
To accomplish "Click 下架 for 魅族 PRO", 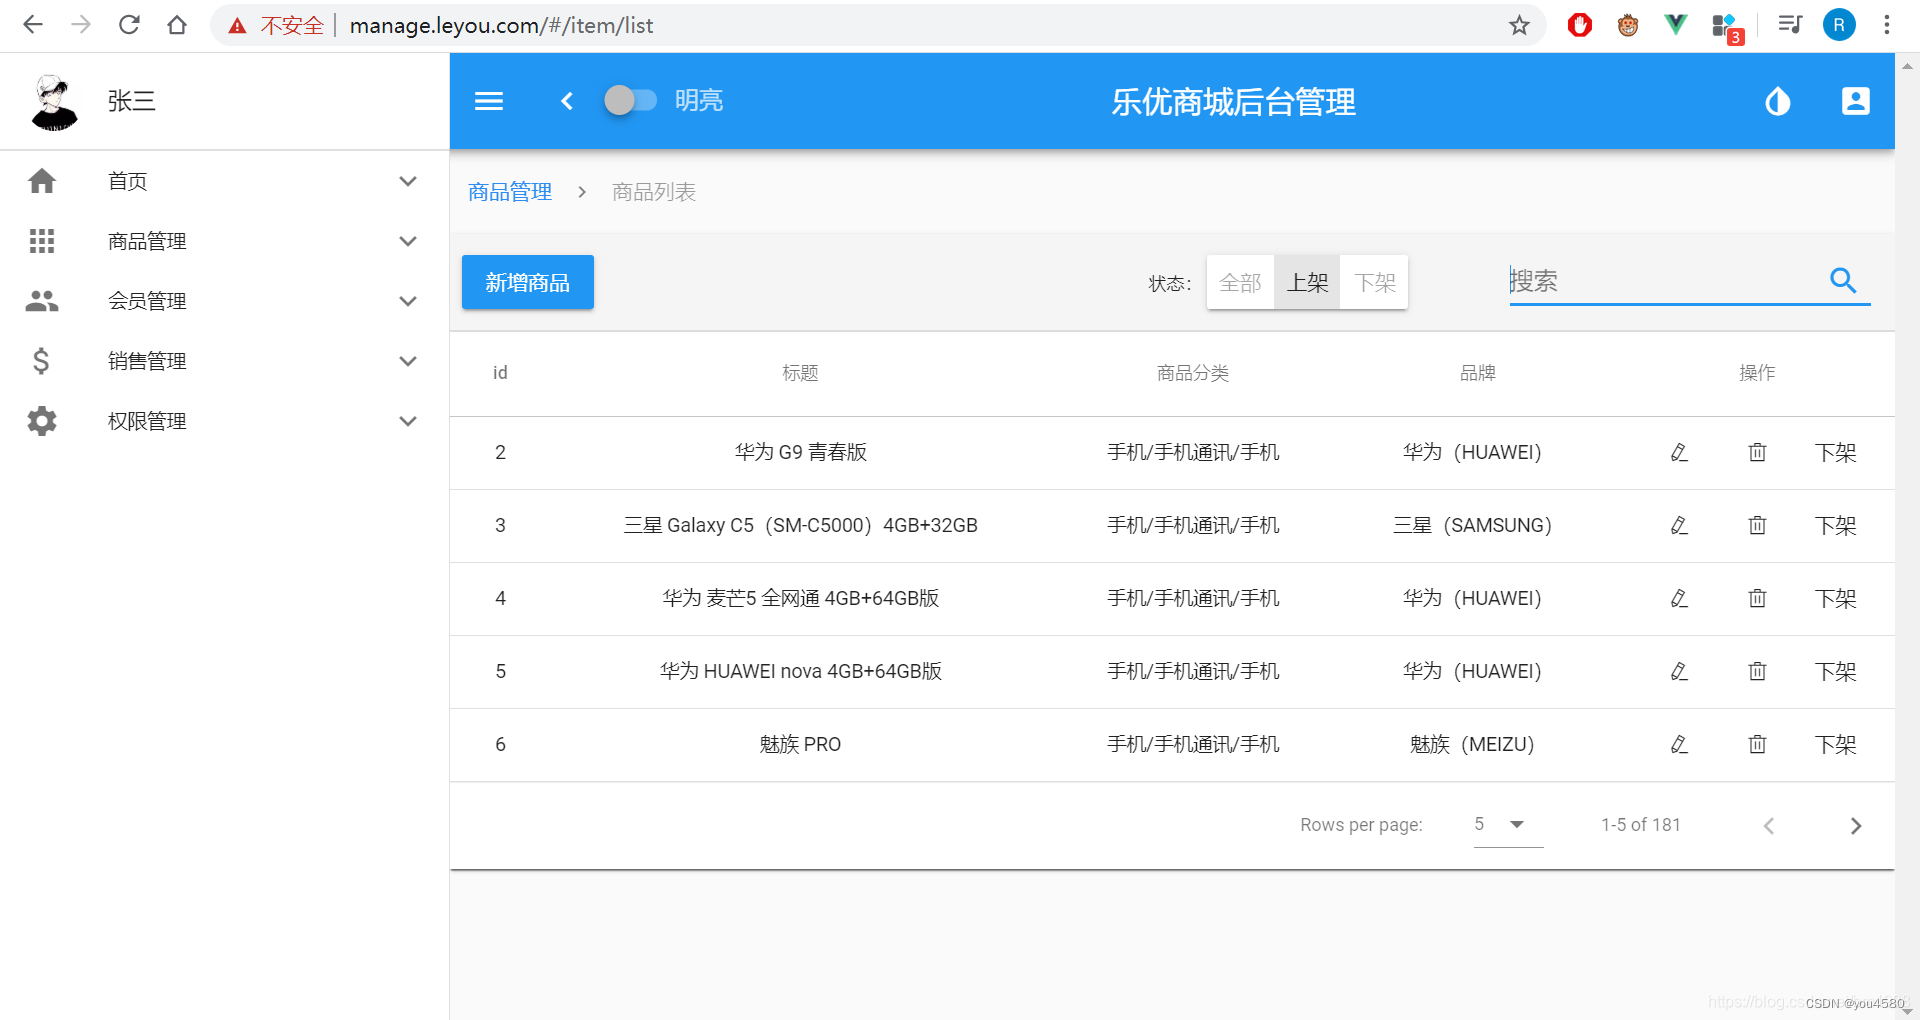I will pos(1835,745).
